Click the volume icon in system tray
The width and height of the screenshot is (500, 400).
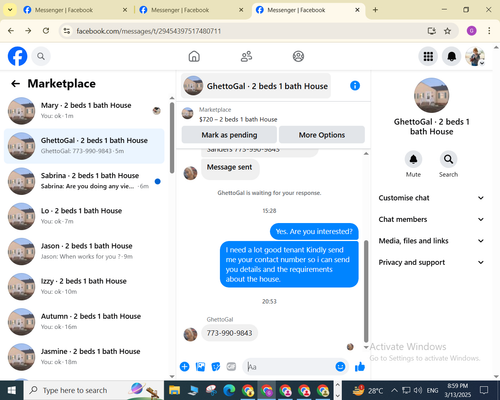click(418, 390)
